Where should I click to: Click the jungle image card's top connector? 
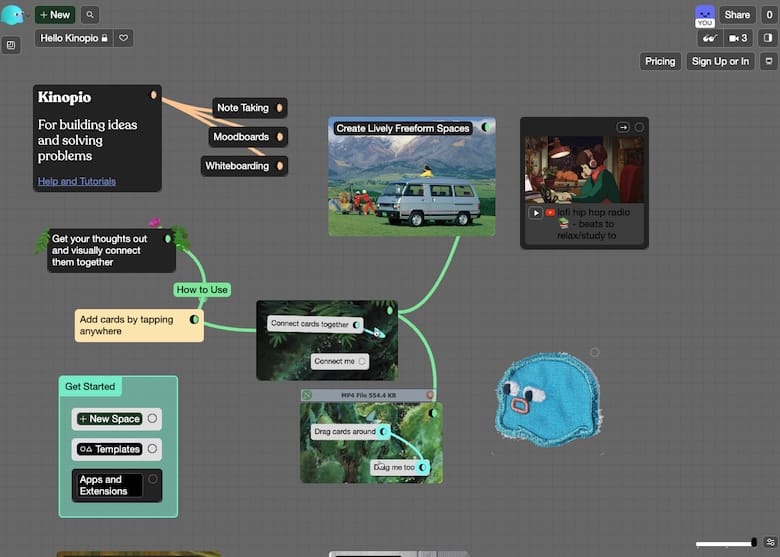390,310
